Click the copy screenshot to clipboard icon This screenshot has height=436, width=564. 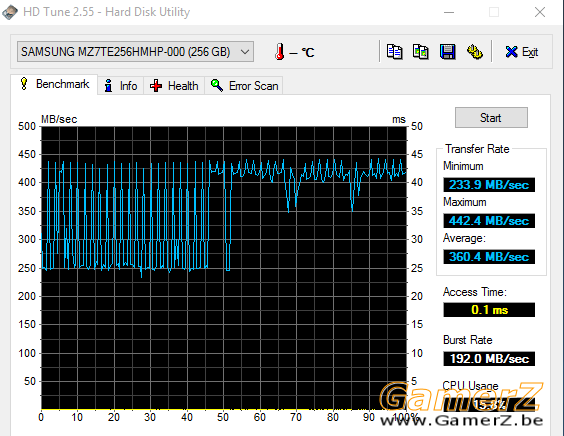[421, 52]
